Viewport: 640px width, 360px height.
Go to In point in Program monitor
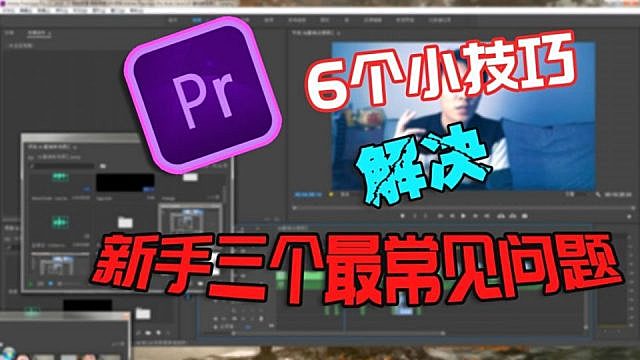440,216
